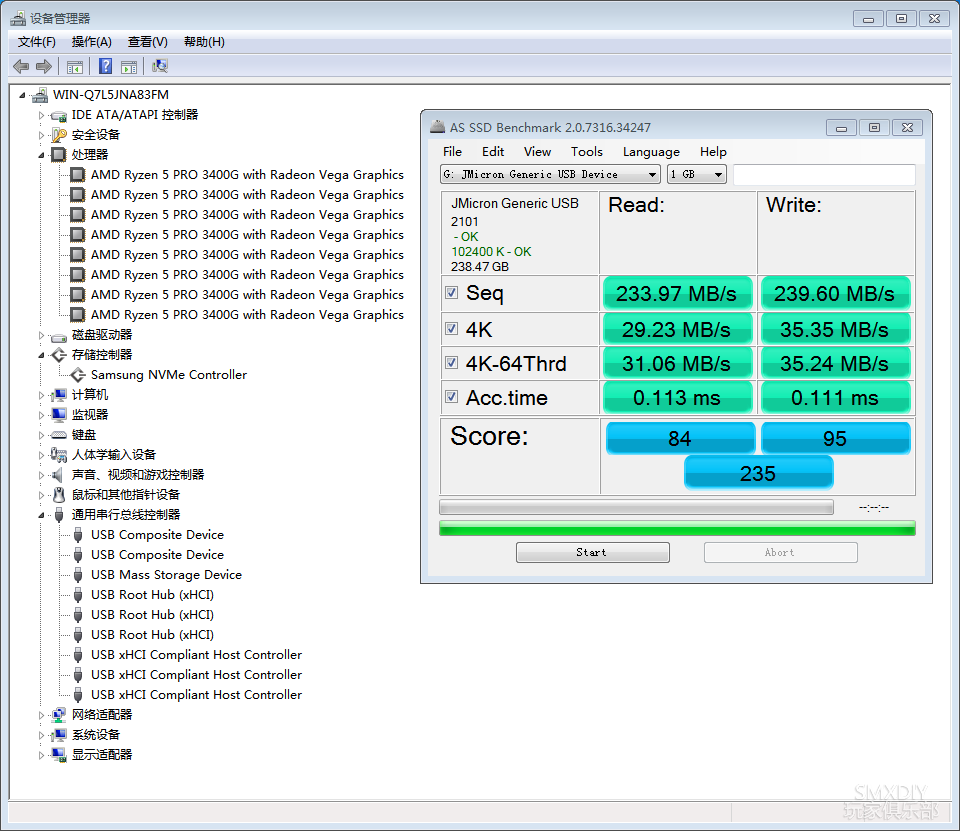Select the 鼠标和其他指针设备 mouse icon
Image resolution: width=960 pixels, height=831 pixels.
tap(59, 495)
